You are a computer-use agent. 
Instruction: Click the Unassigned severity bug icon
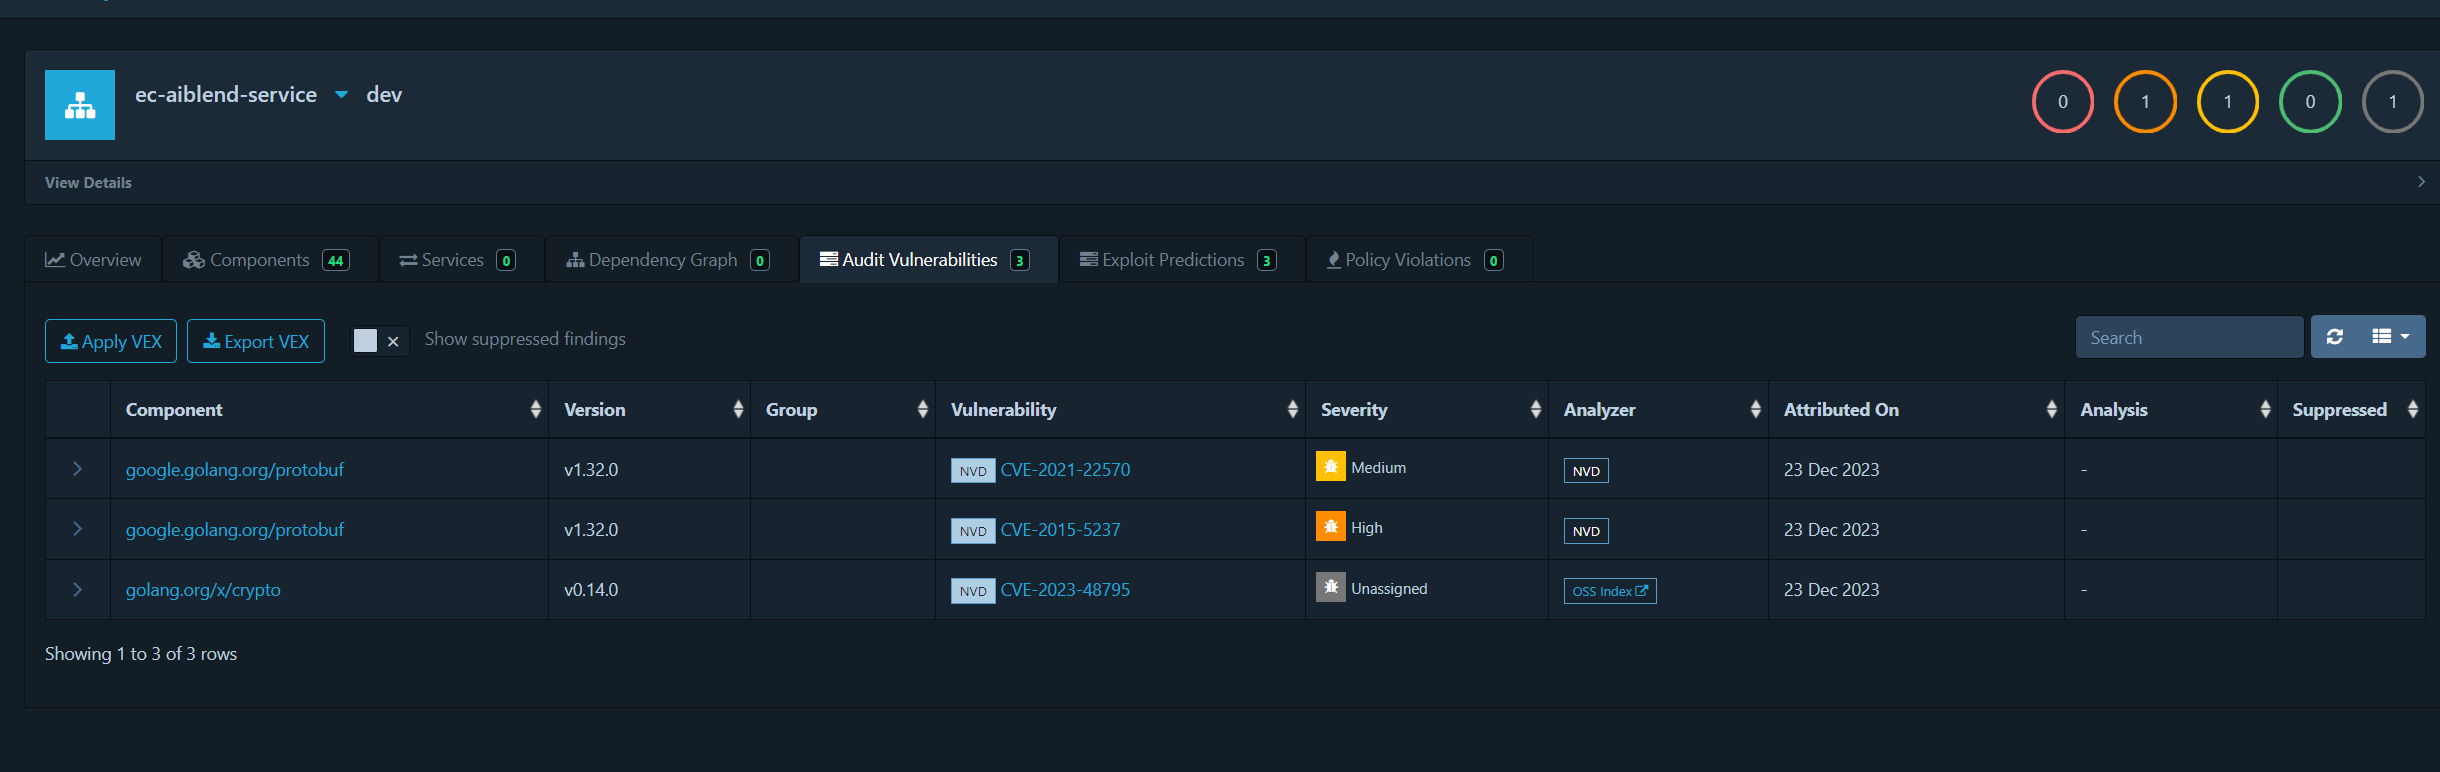[x=1331, y=588]
